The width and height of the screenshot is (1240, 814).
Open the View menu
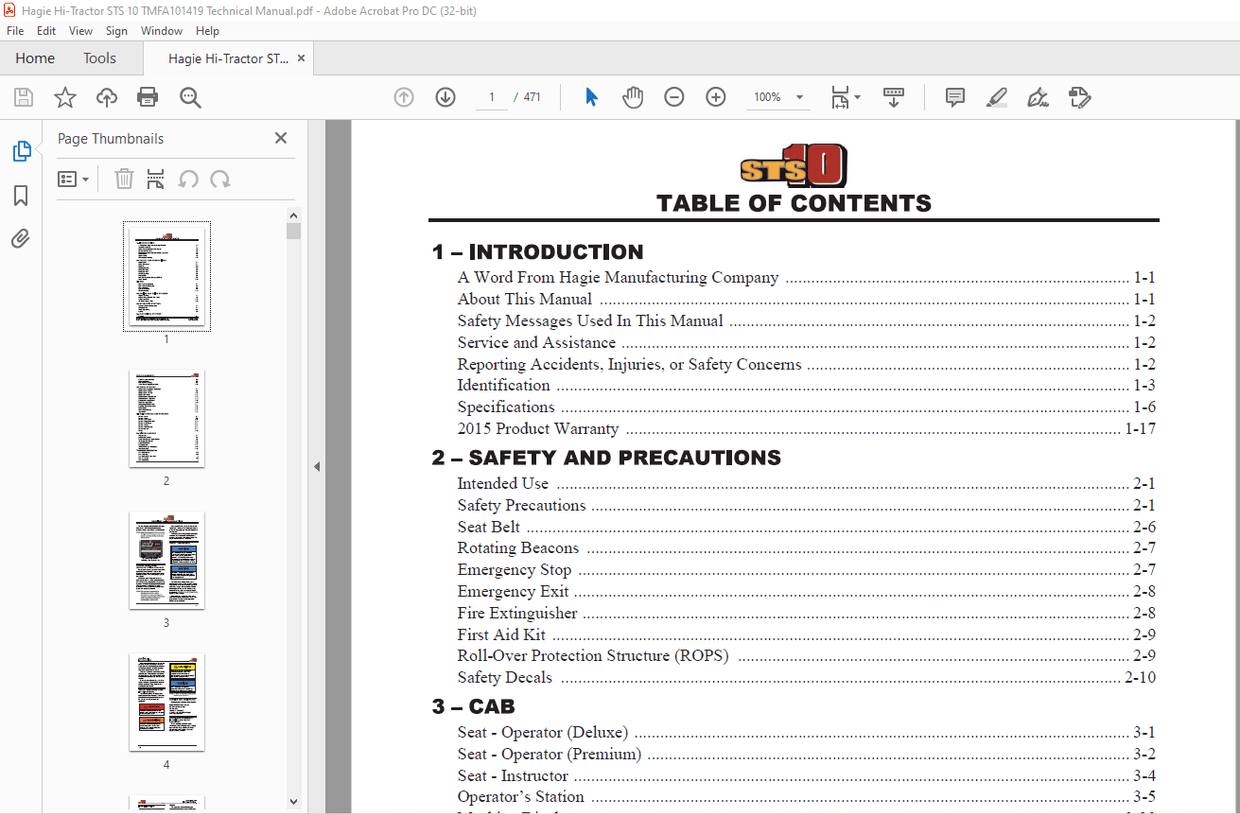coord(80,30)
